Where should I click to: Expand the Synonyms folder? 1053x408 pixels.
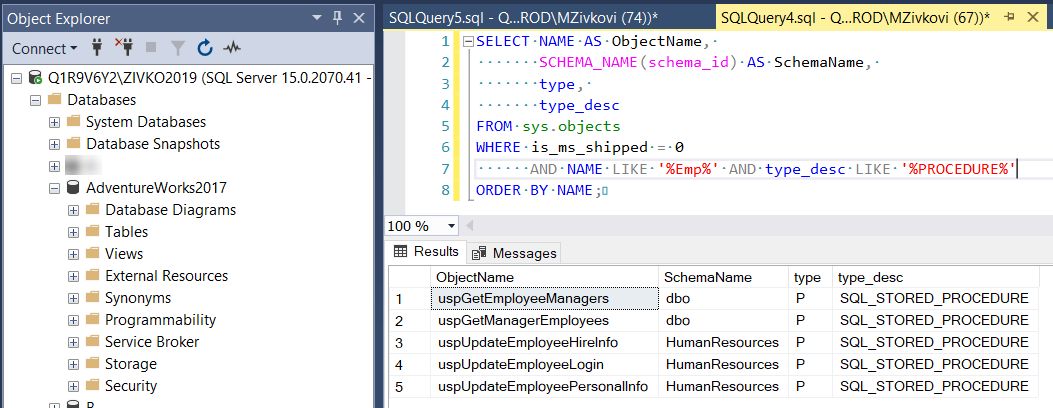pyautogui.click(x=74, y=299)
